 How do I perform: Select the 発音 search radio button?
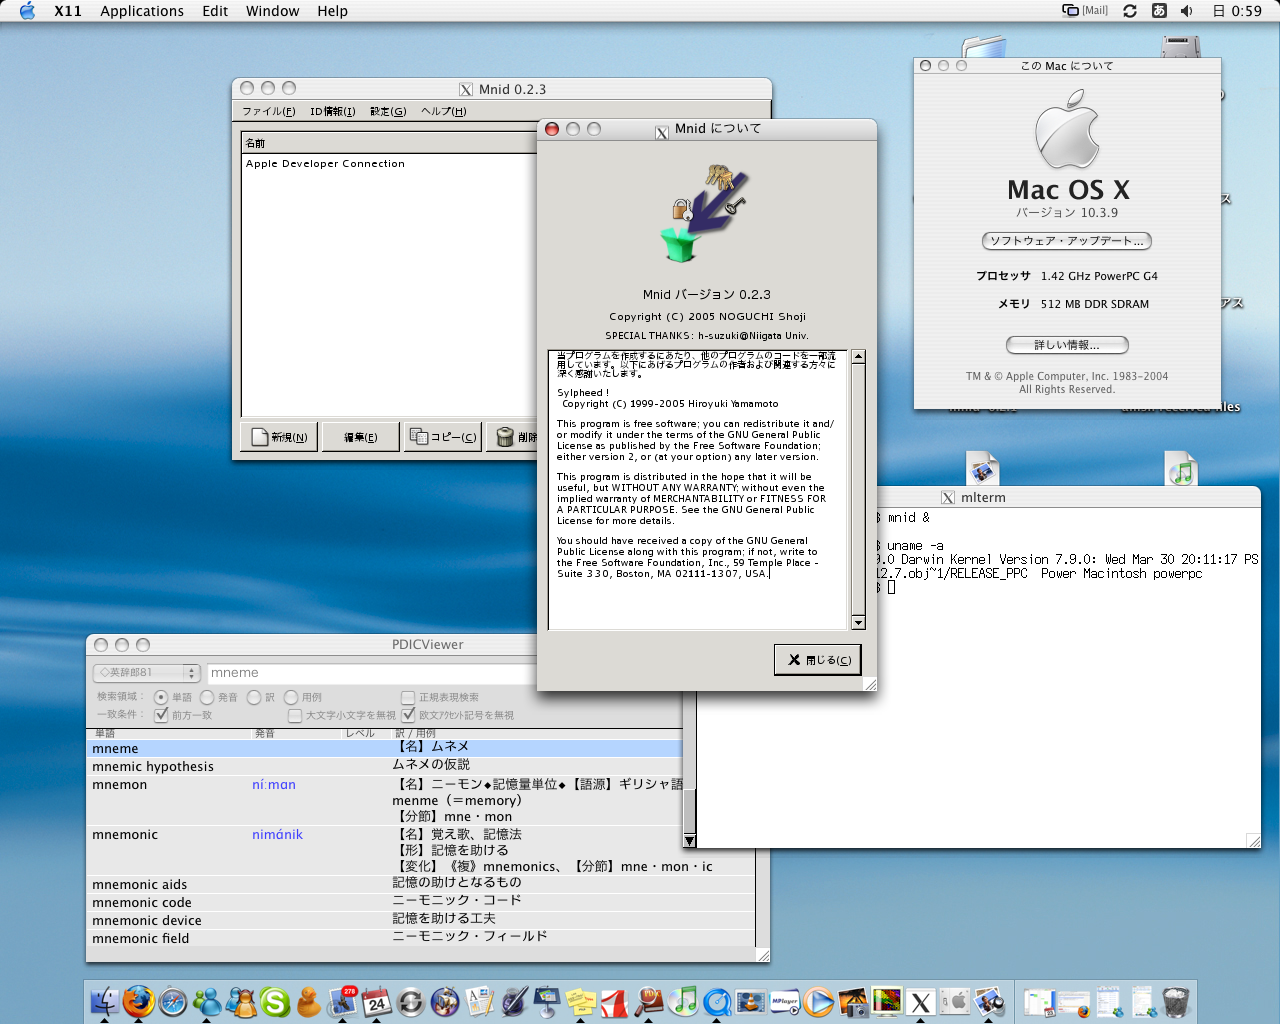click(x=207, y=697)
